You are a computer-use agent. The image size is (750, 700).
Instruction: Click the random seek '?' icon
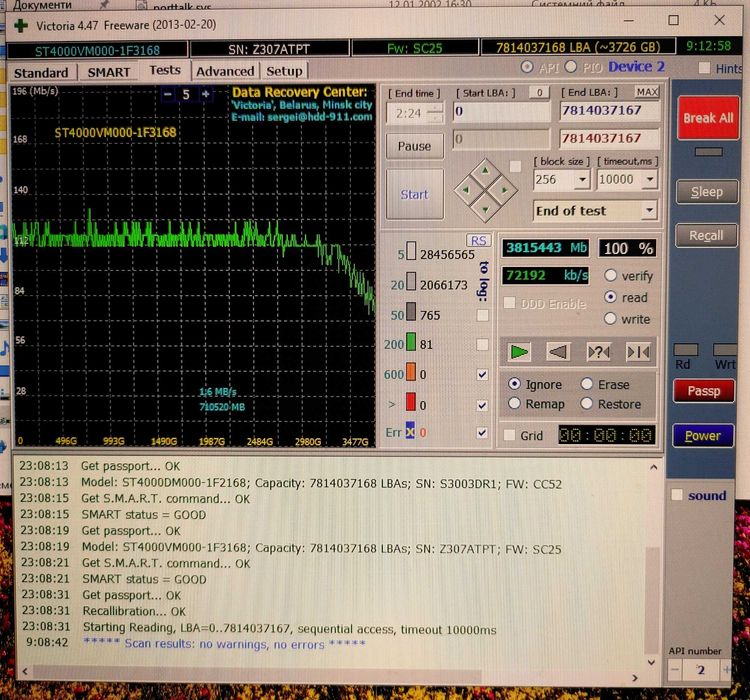pos(598,352)
